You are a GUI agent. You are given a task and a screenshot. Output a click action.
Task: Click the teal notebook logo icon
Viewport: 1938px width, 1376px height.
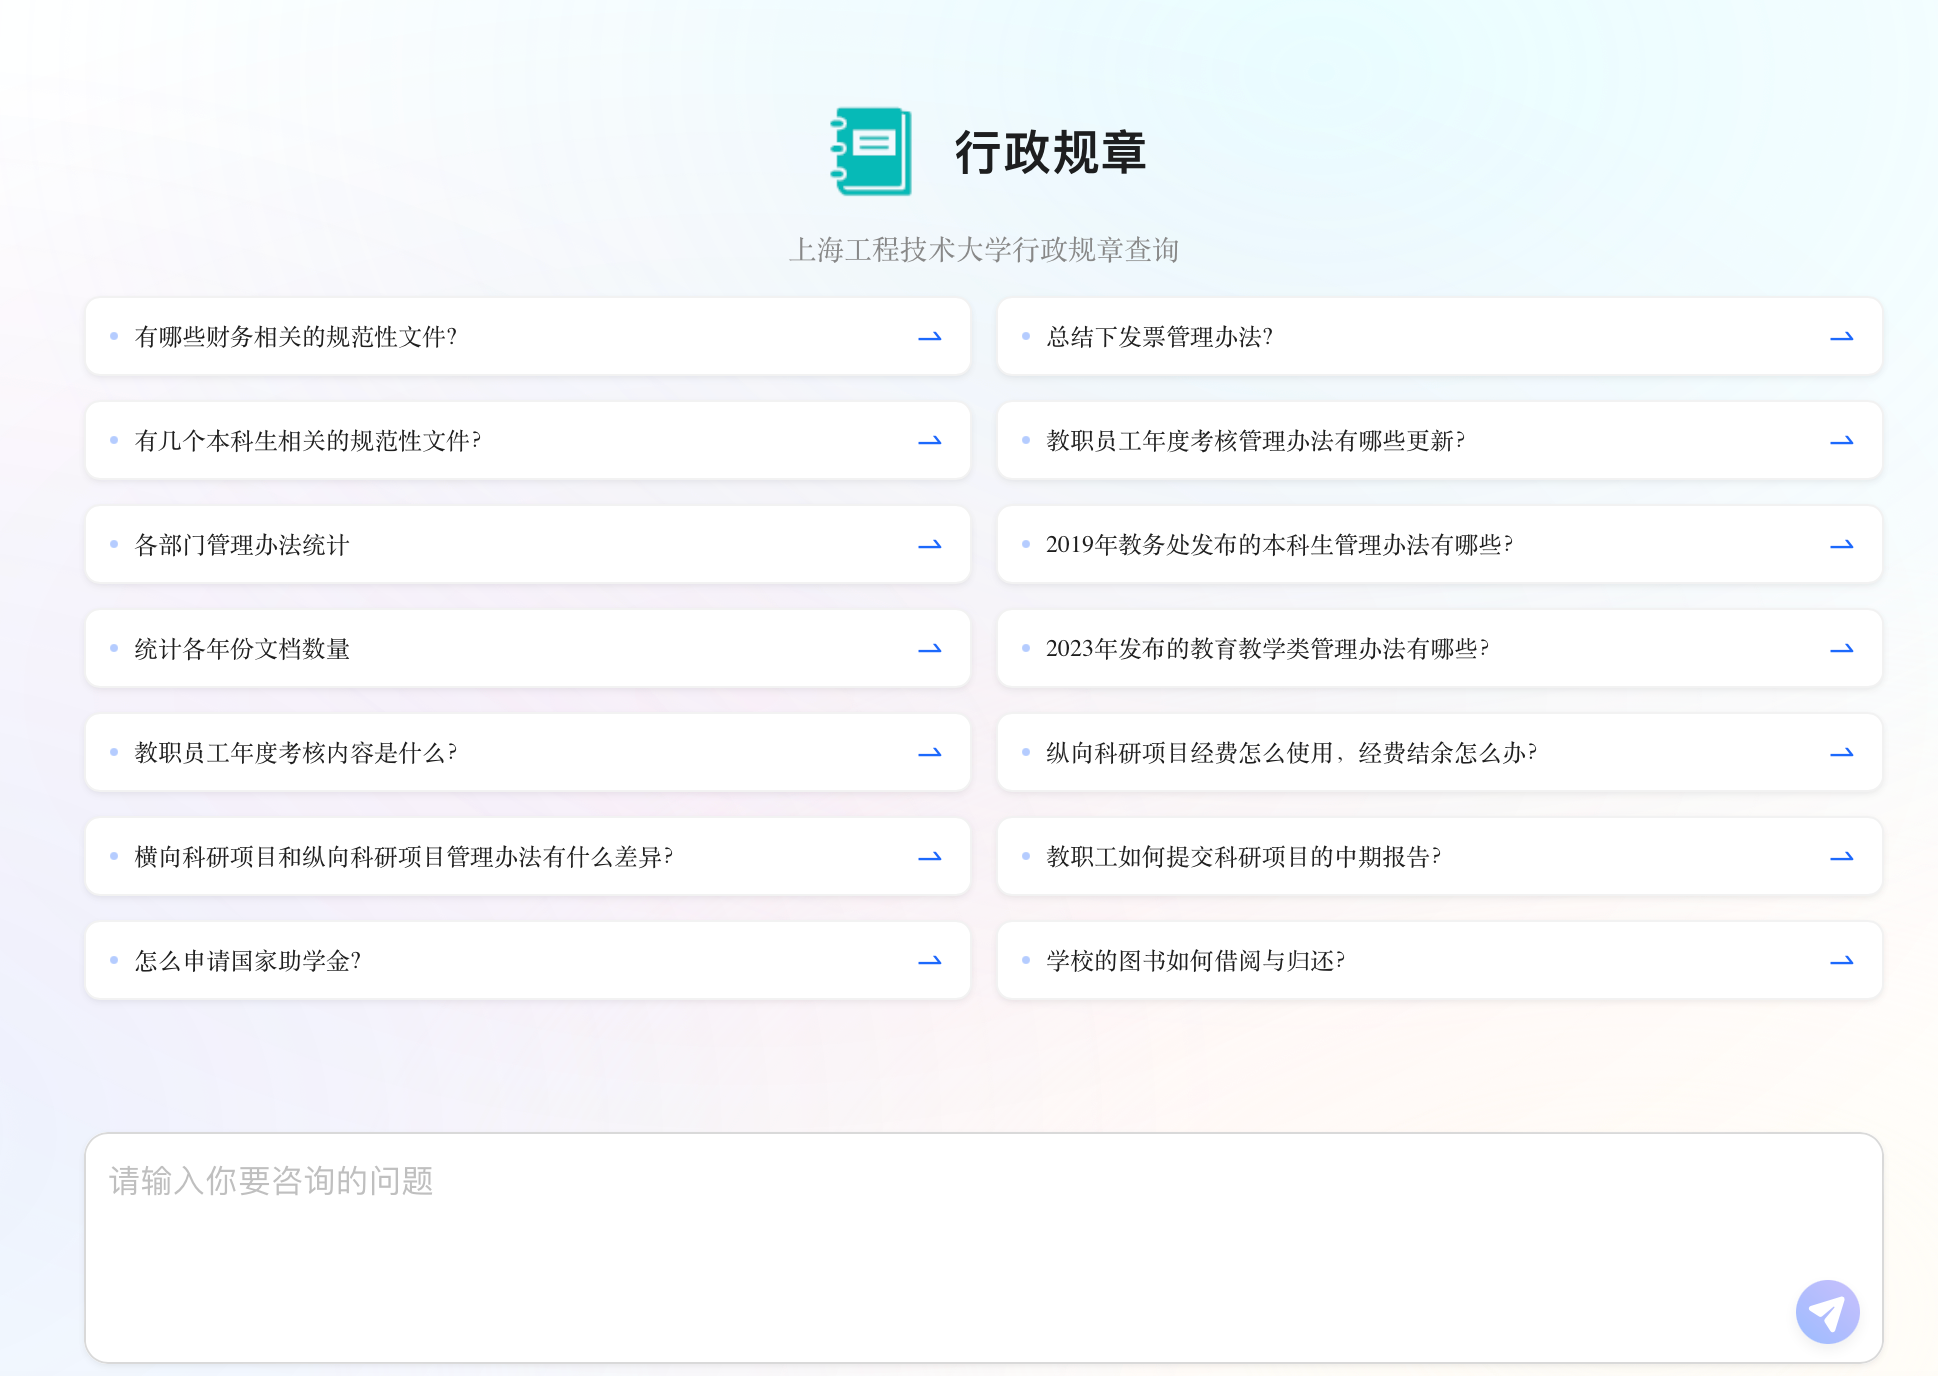click(x=871, y=152)
